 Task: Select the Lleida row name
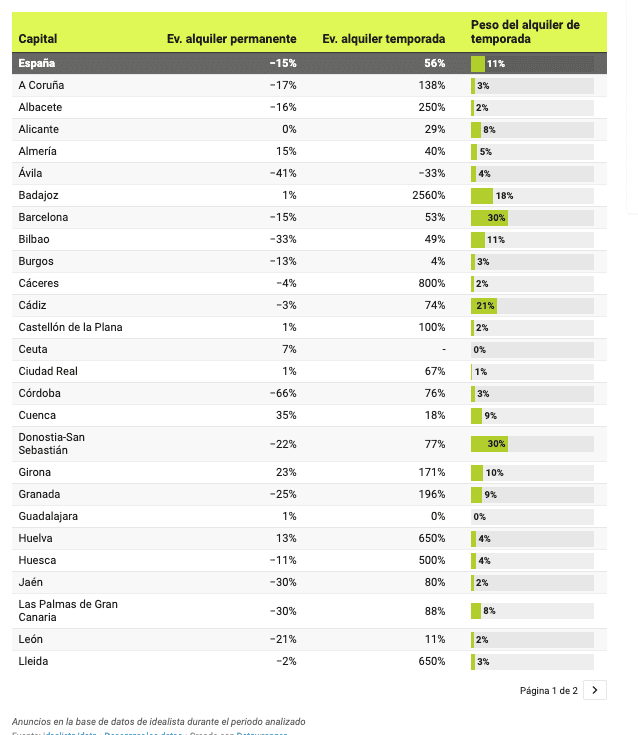[33, 661]
